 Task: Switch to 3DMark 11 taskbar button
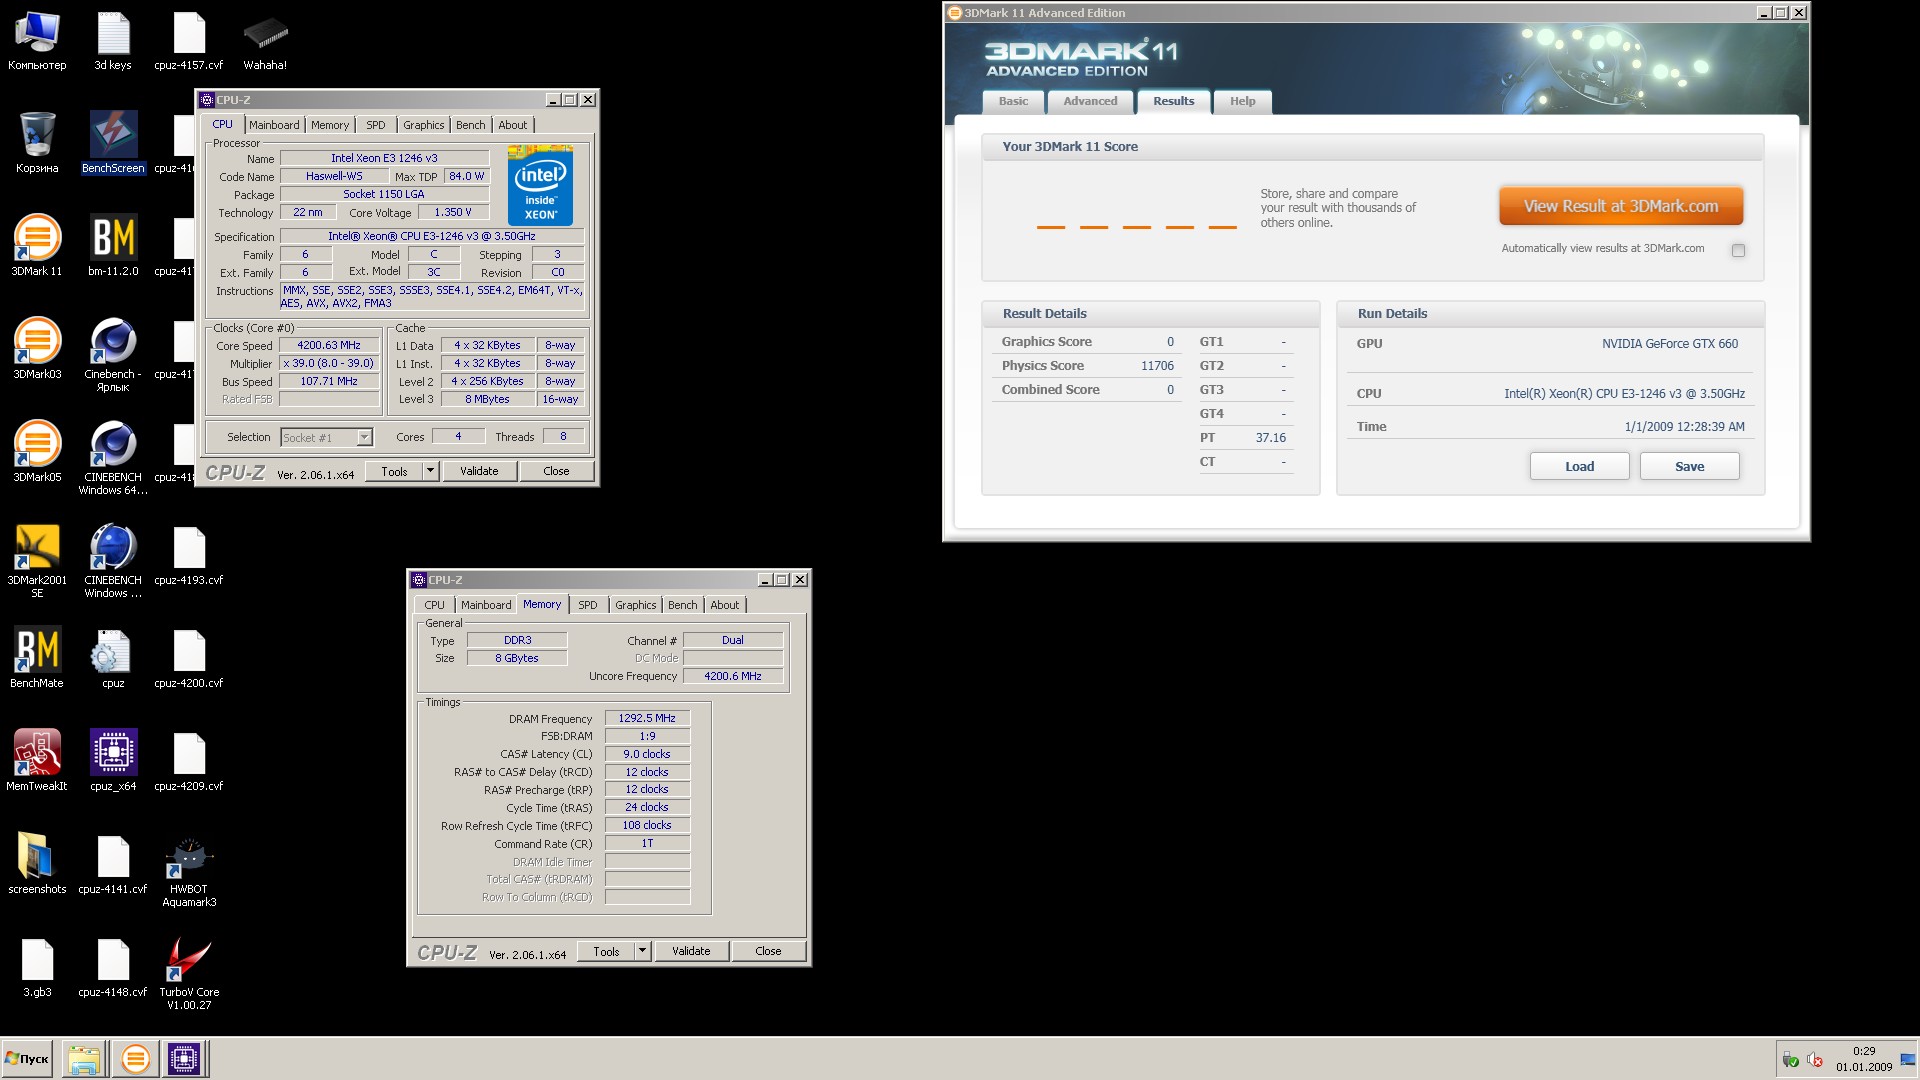coord(135,1058)
